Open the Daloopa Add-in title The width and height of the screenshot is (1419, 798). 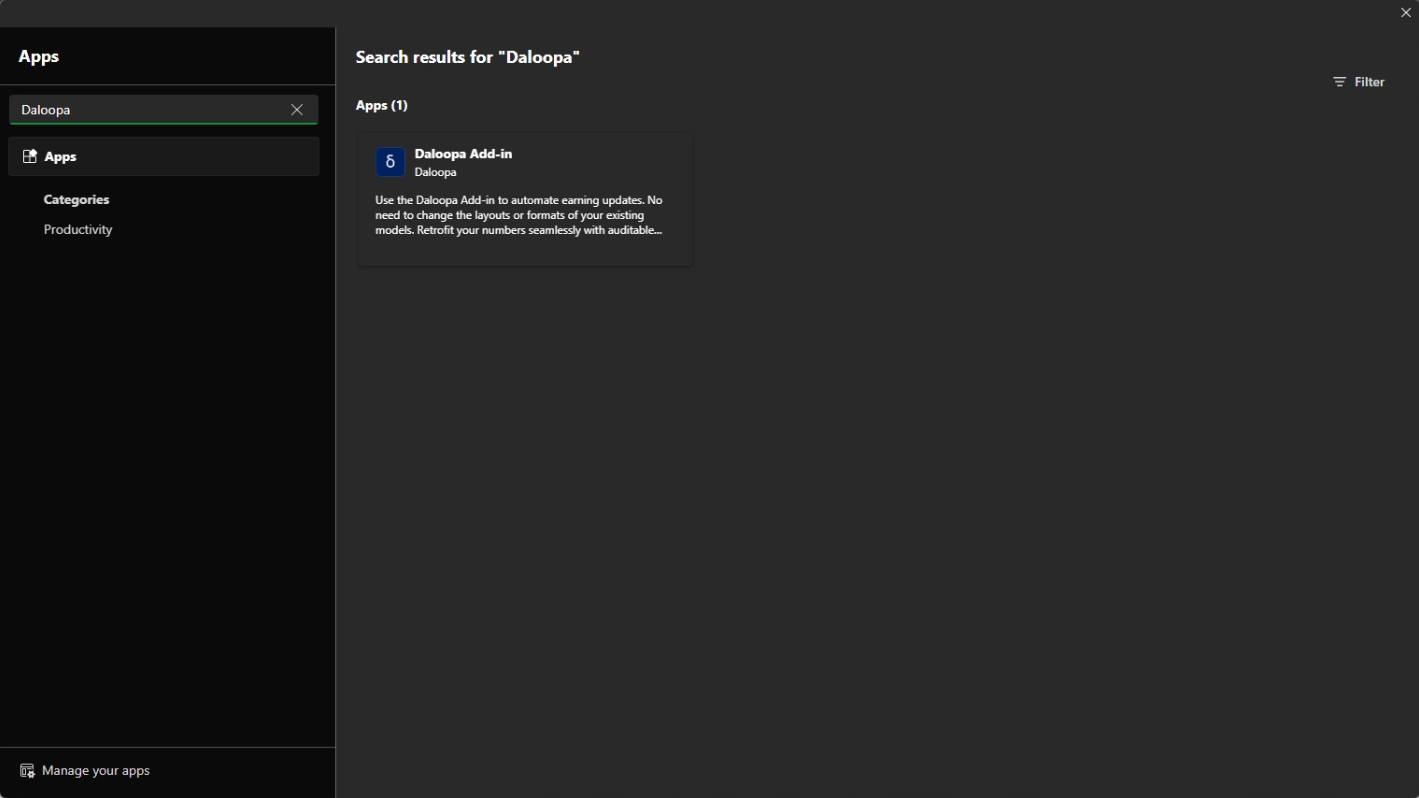(463, 154)
